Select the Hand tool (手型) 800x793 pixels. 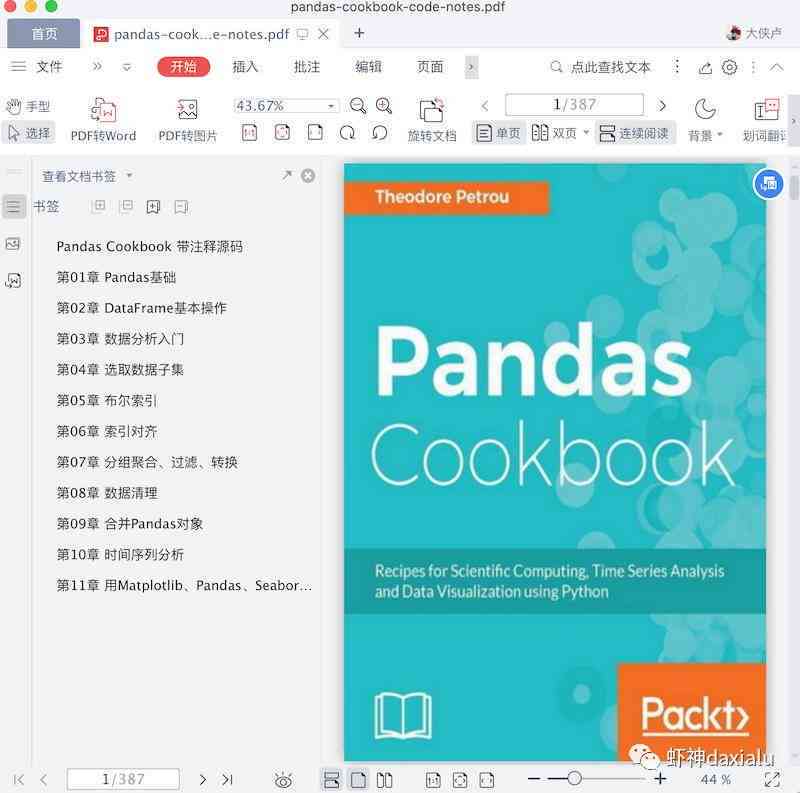tap(28, 106)
